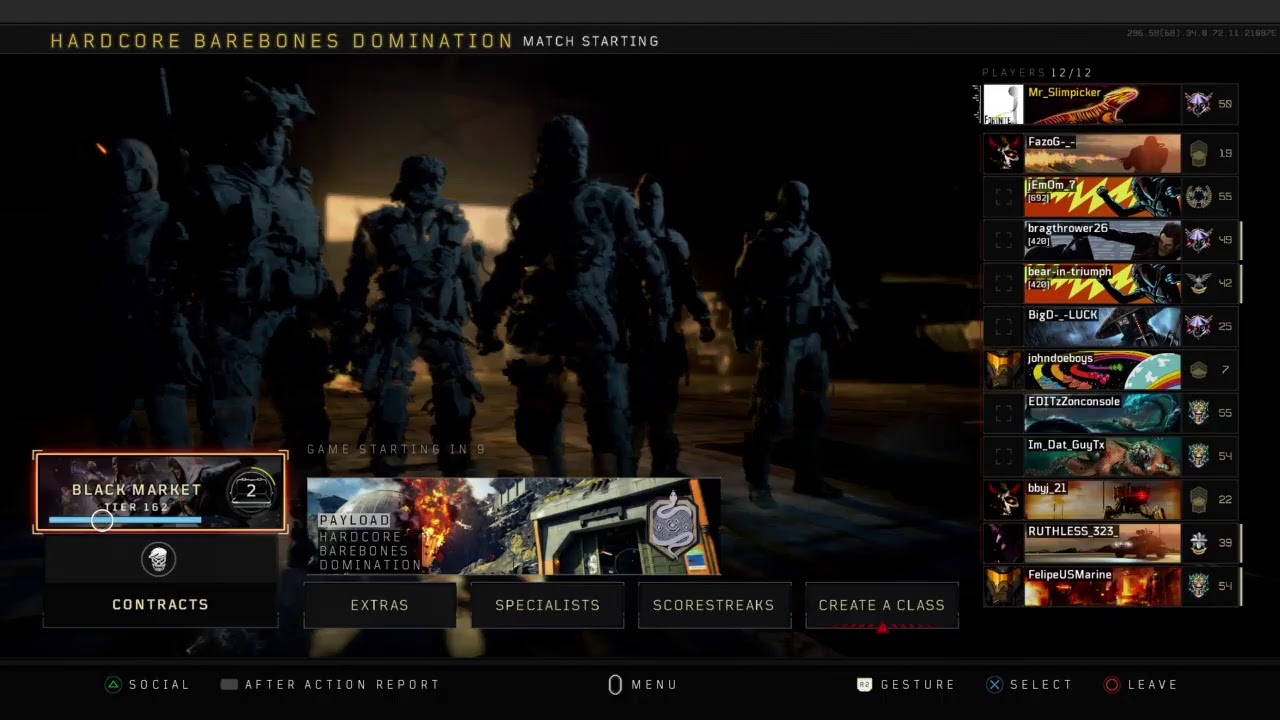
Task: Click the X Select button glyph
Action: click(994, 685)
